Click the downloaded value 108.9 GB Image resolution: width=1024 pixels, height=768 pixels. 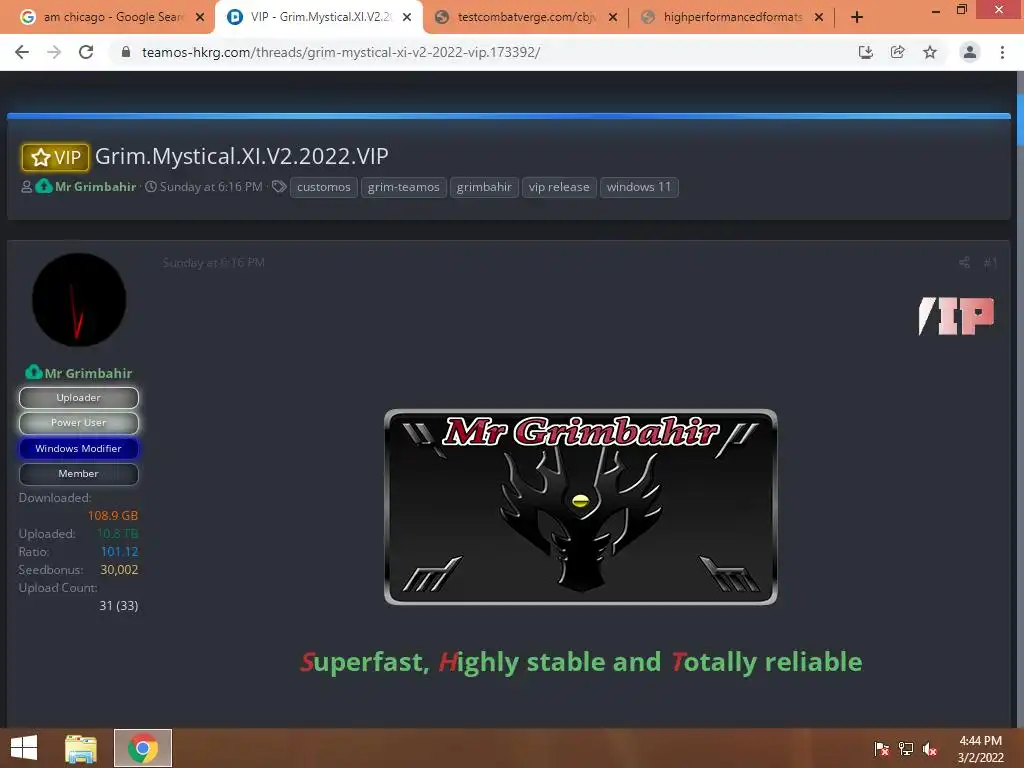pos(113,516)
